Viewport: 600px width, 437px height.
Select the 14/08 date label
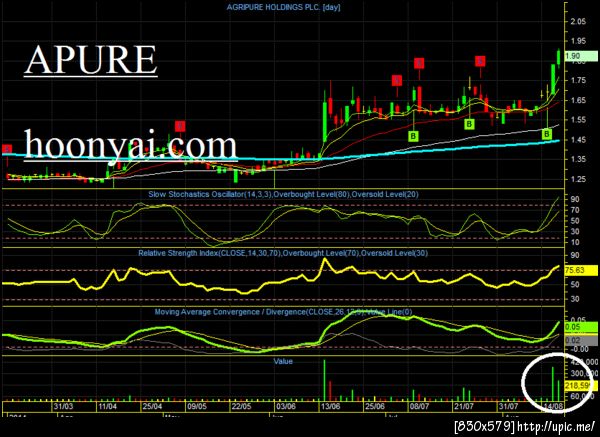[x=553, y=406]
